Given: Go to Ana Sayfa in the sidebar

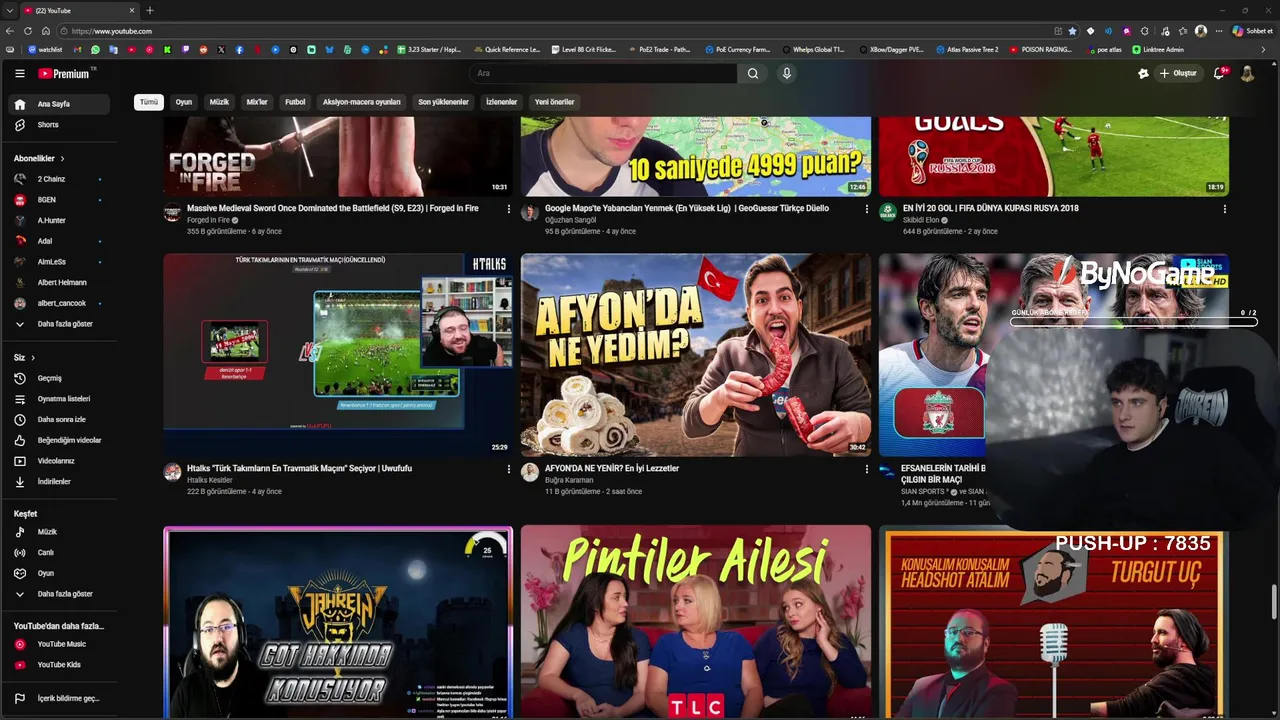Looking at the screenshot, I should click(60, 104).
